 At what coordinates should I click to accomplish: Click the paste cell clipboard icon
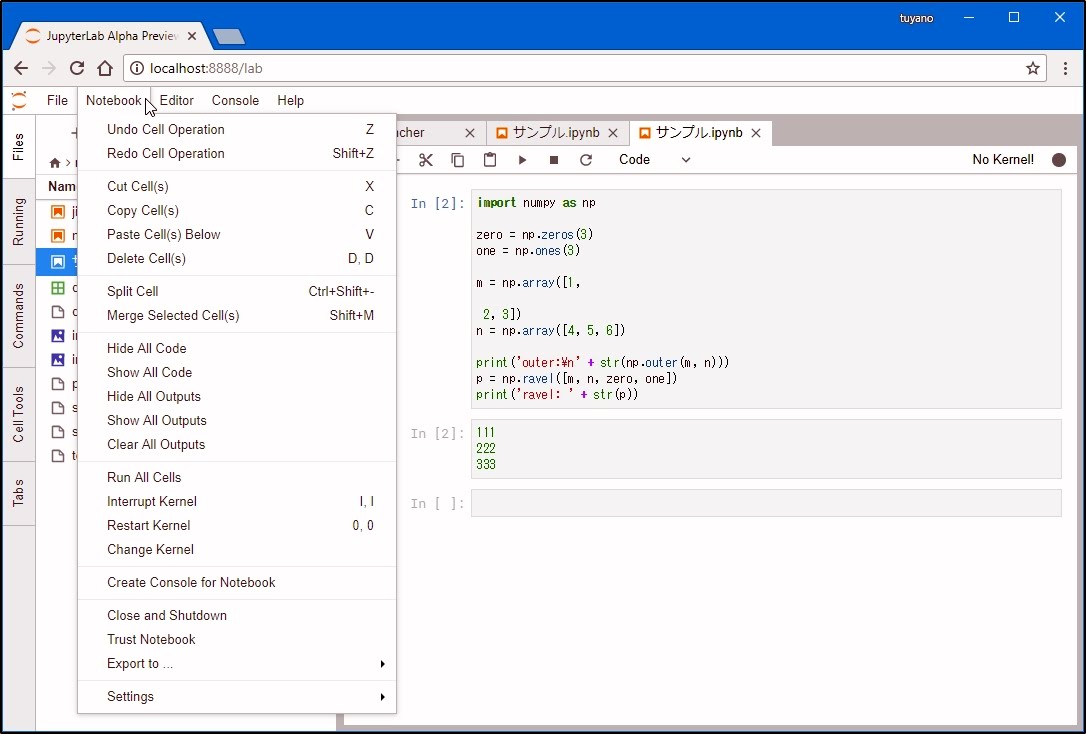(x=490, y=160)
